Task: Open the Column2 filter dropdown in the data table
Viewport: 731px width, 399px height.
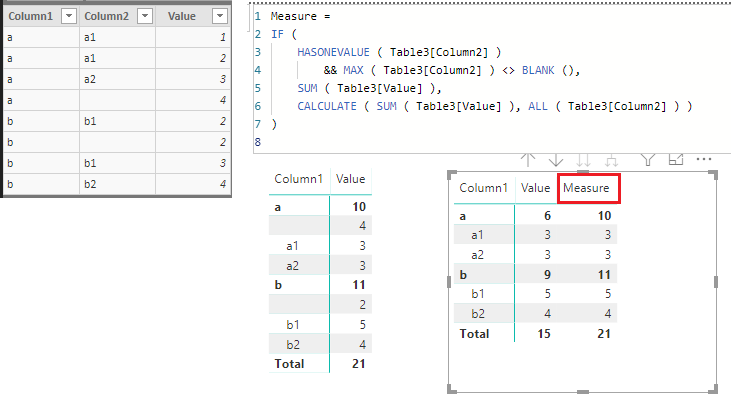Action: pyautogui.click(x=145, y=16)
